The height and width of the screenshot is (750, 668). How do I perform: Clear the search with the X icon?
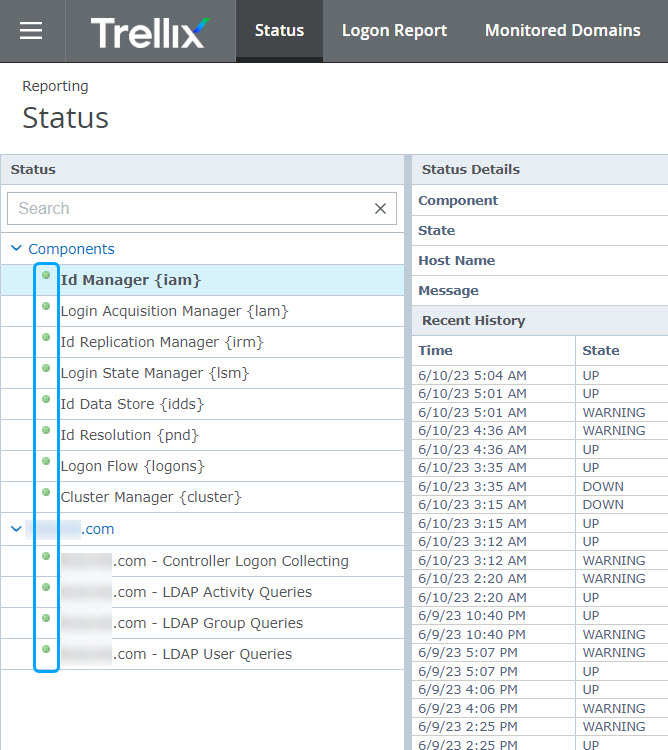click(381, 209)
